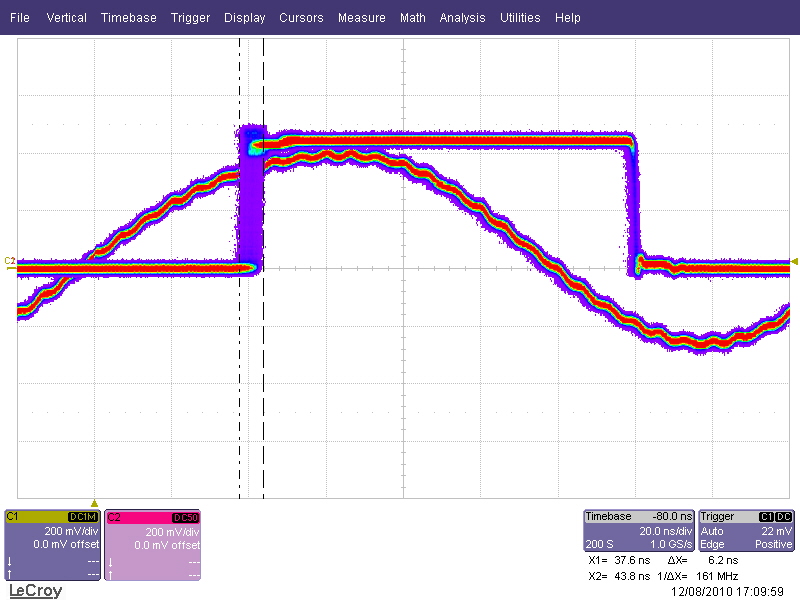This screenshot has width=800, height=600.
Task: Open the File menu
Action: [x=20, y=18]
